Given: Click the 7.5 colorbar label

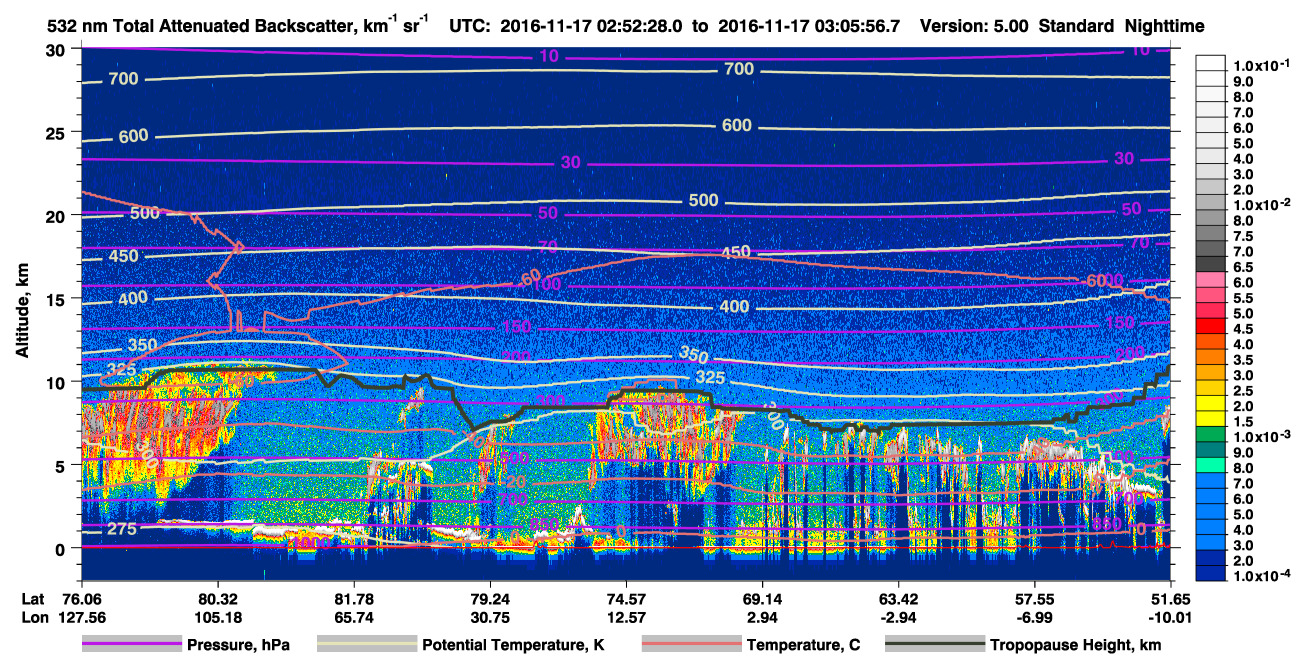Looking at the screenshot, I should pyautogui.click(x=1243, y=235).
